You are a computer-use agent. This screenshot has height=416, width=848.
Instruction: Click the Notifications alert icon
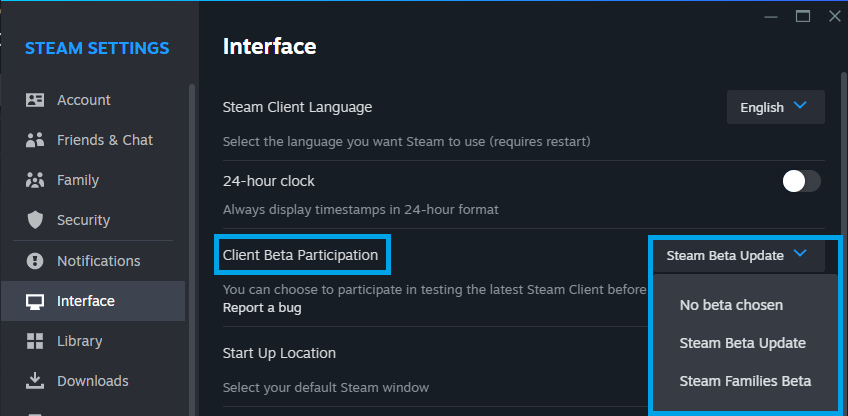coord(35,261)
